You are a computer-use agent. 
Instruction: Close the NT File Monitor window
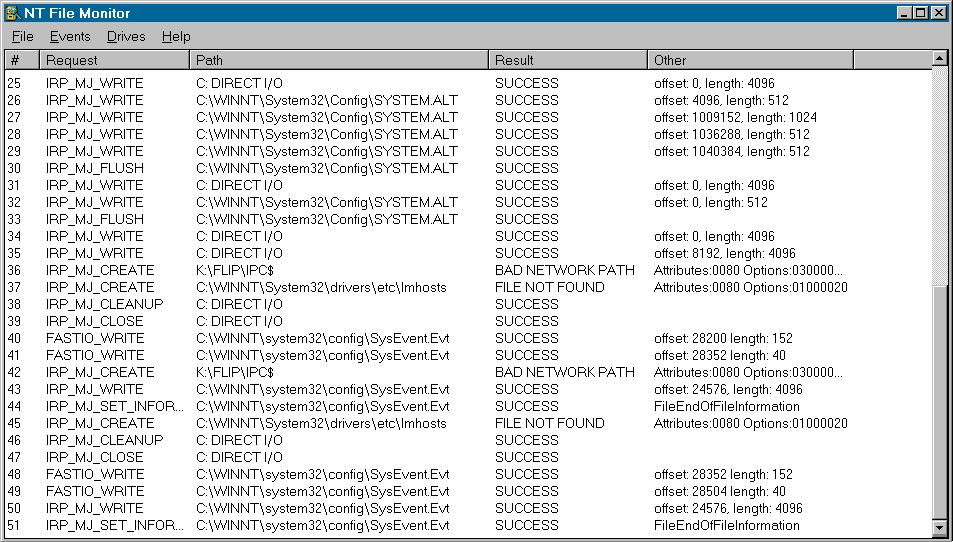[938, 13]
